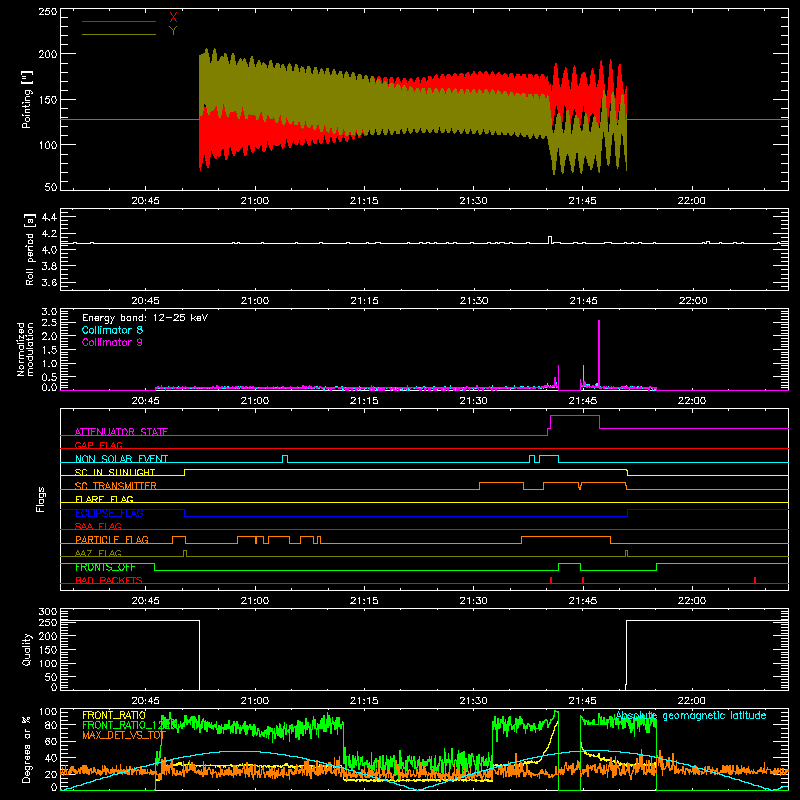Viewport: 800px width, 800px height.
Task: Click the green FRONT_RATIO_1225 legend label
Action: point(130,725)
